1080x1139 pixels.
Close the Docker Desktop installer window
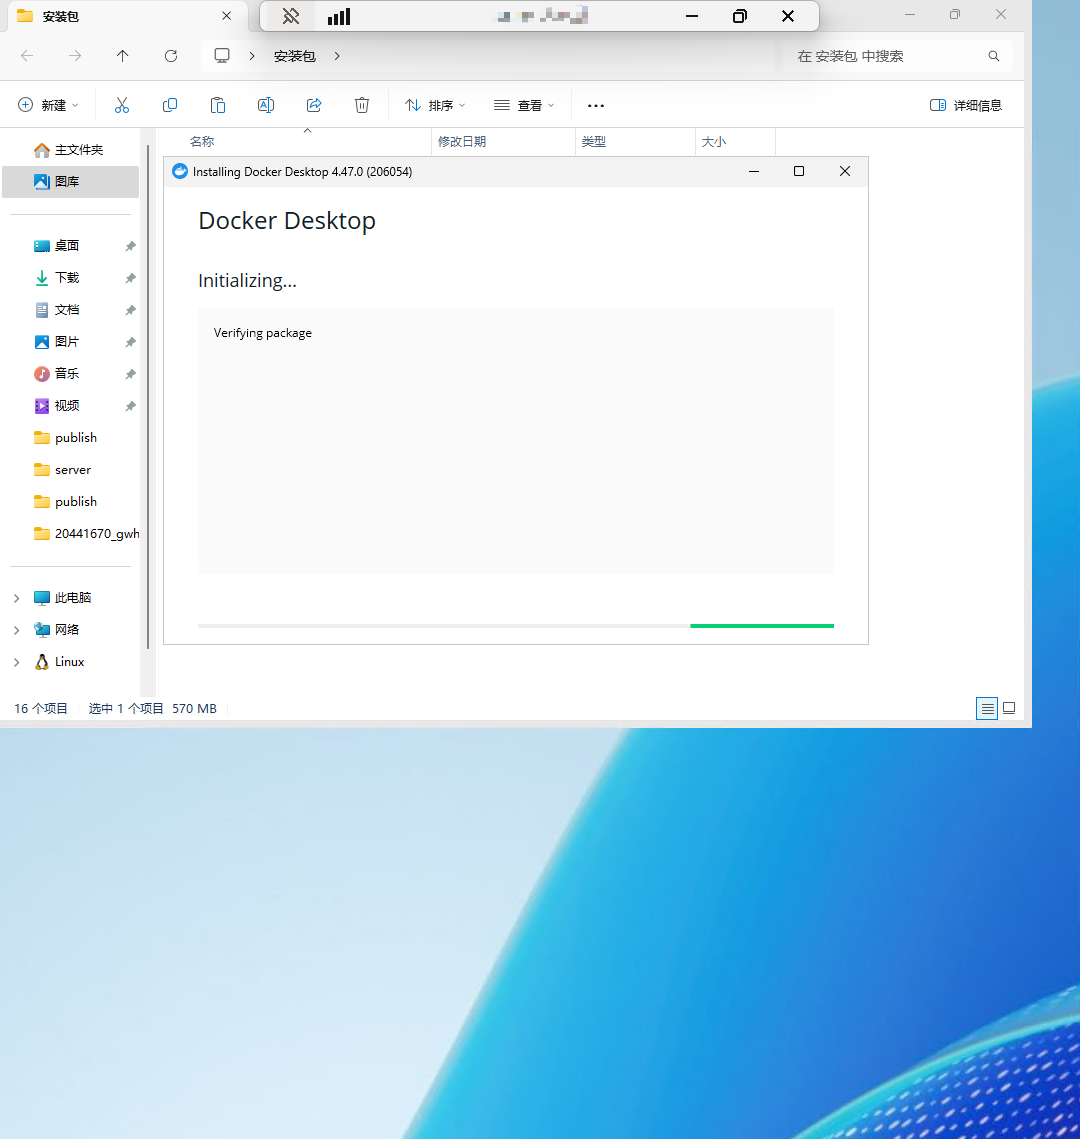tap(845, 171)
